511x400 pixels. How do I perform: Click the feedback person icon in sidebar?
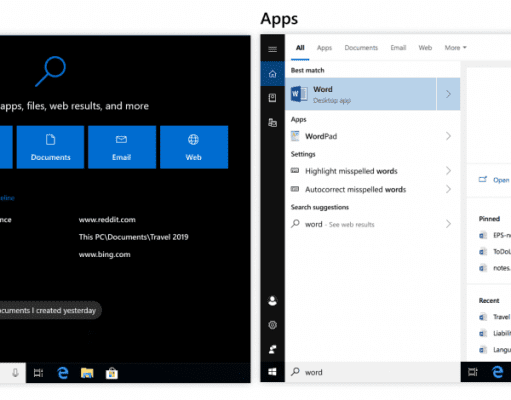coord(272,349)
